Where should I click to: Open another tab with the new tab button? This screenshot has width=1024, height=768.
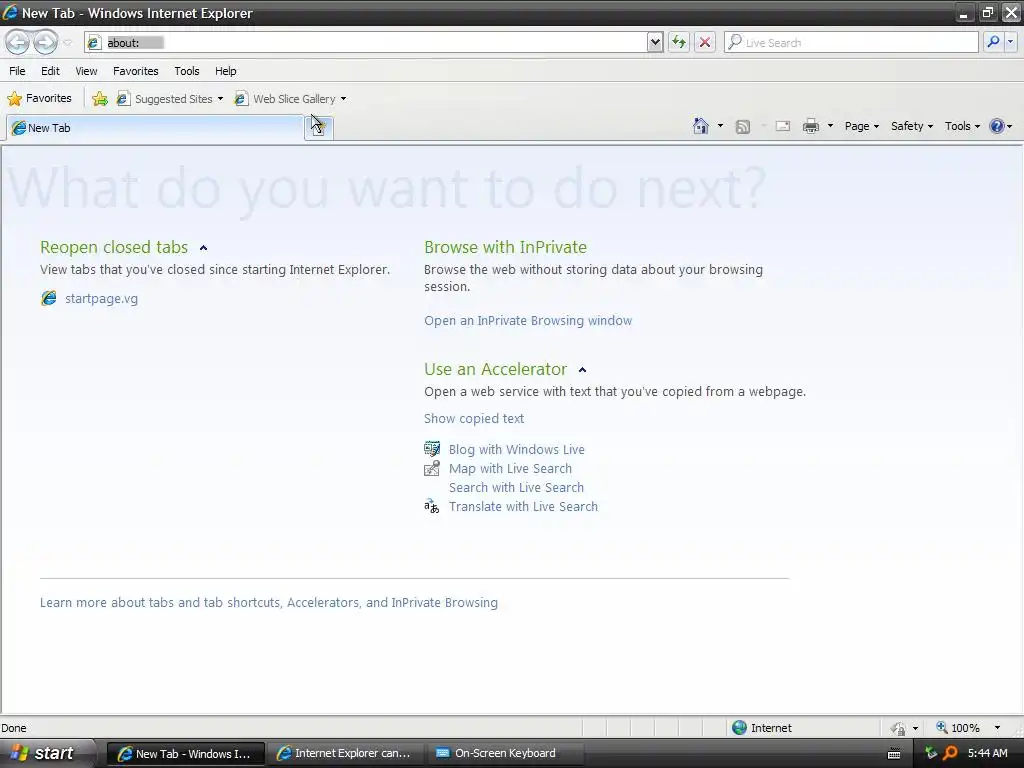coord(319,128)
